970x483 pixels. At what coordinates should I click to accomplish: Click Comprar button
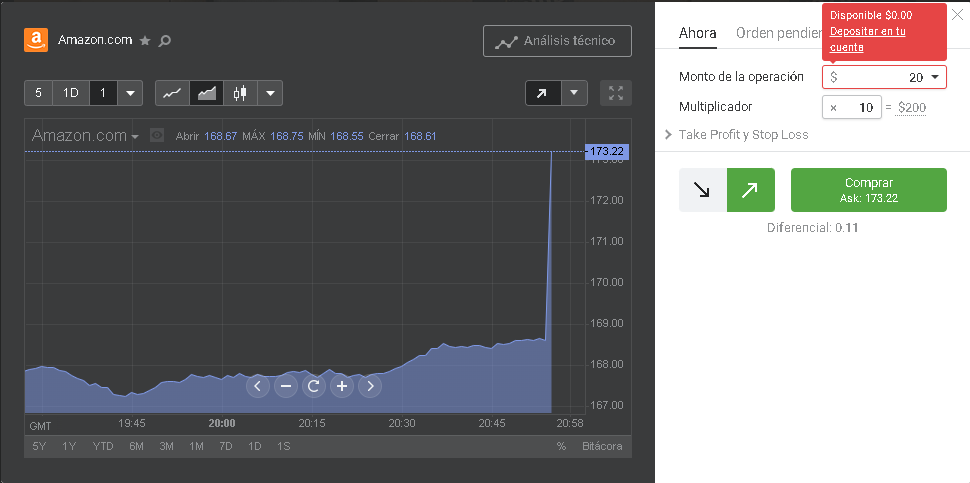pyautogui.click(x=869, y=190)
